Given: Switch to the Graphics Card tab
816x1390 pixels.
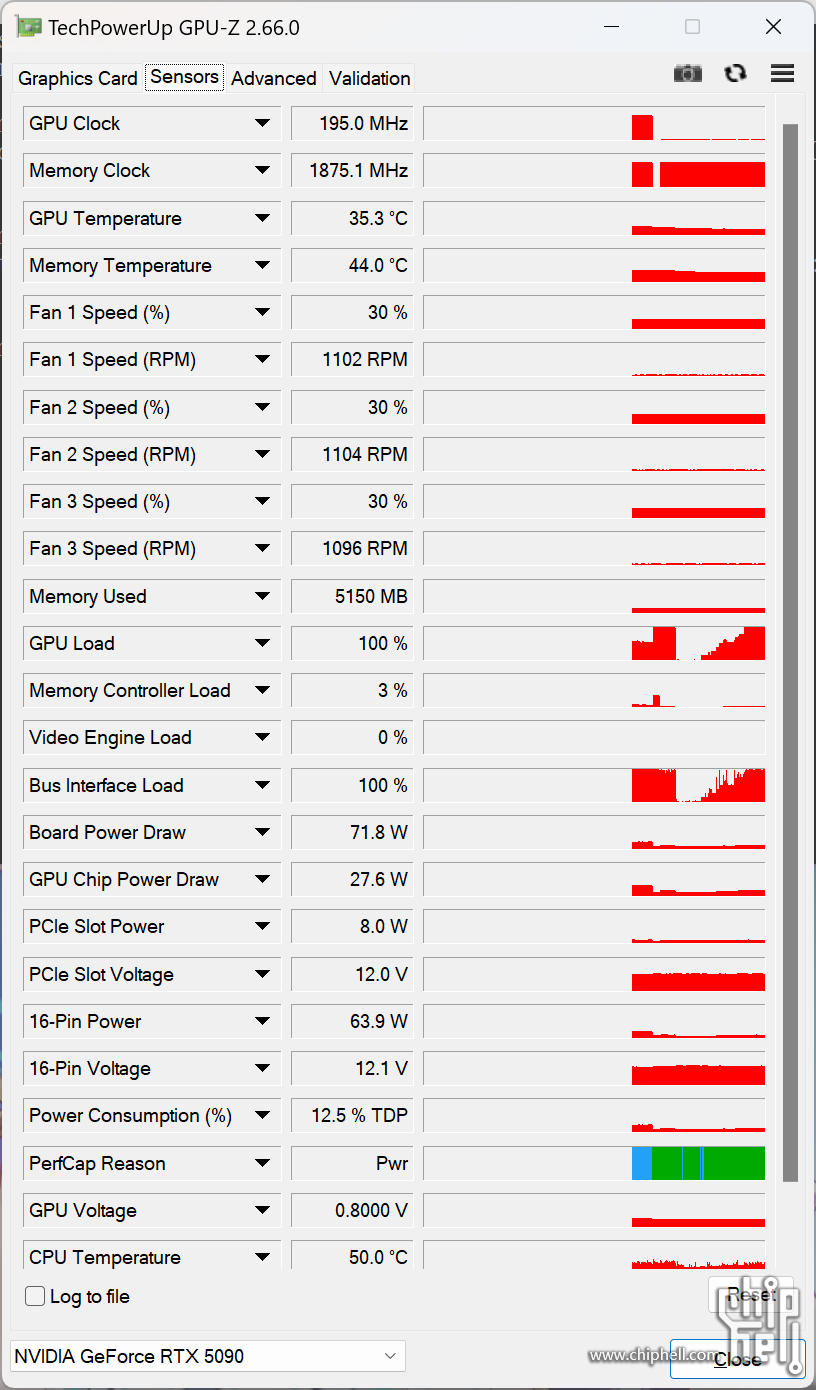Looking at the screenshot, I should 78,78.
